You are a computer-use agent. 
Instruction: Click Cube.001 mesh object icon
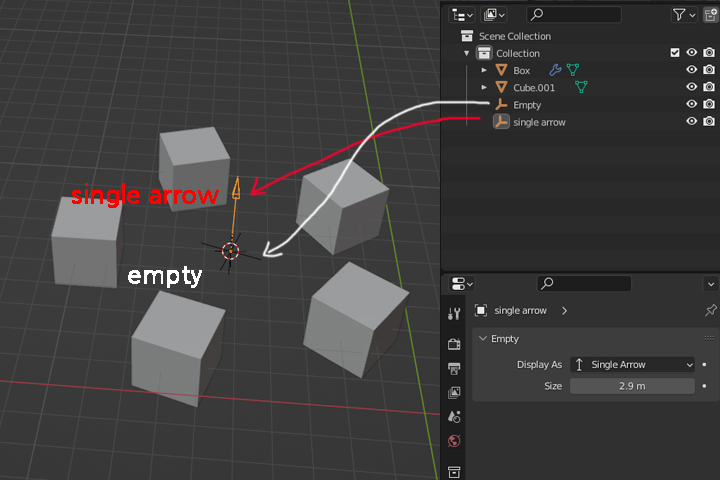point(501,87)
